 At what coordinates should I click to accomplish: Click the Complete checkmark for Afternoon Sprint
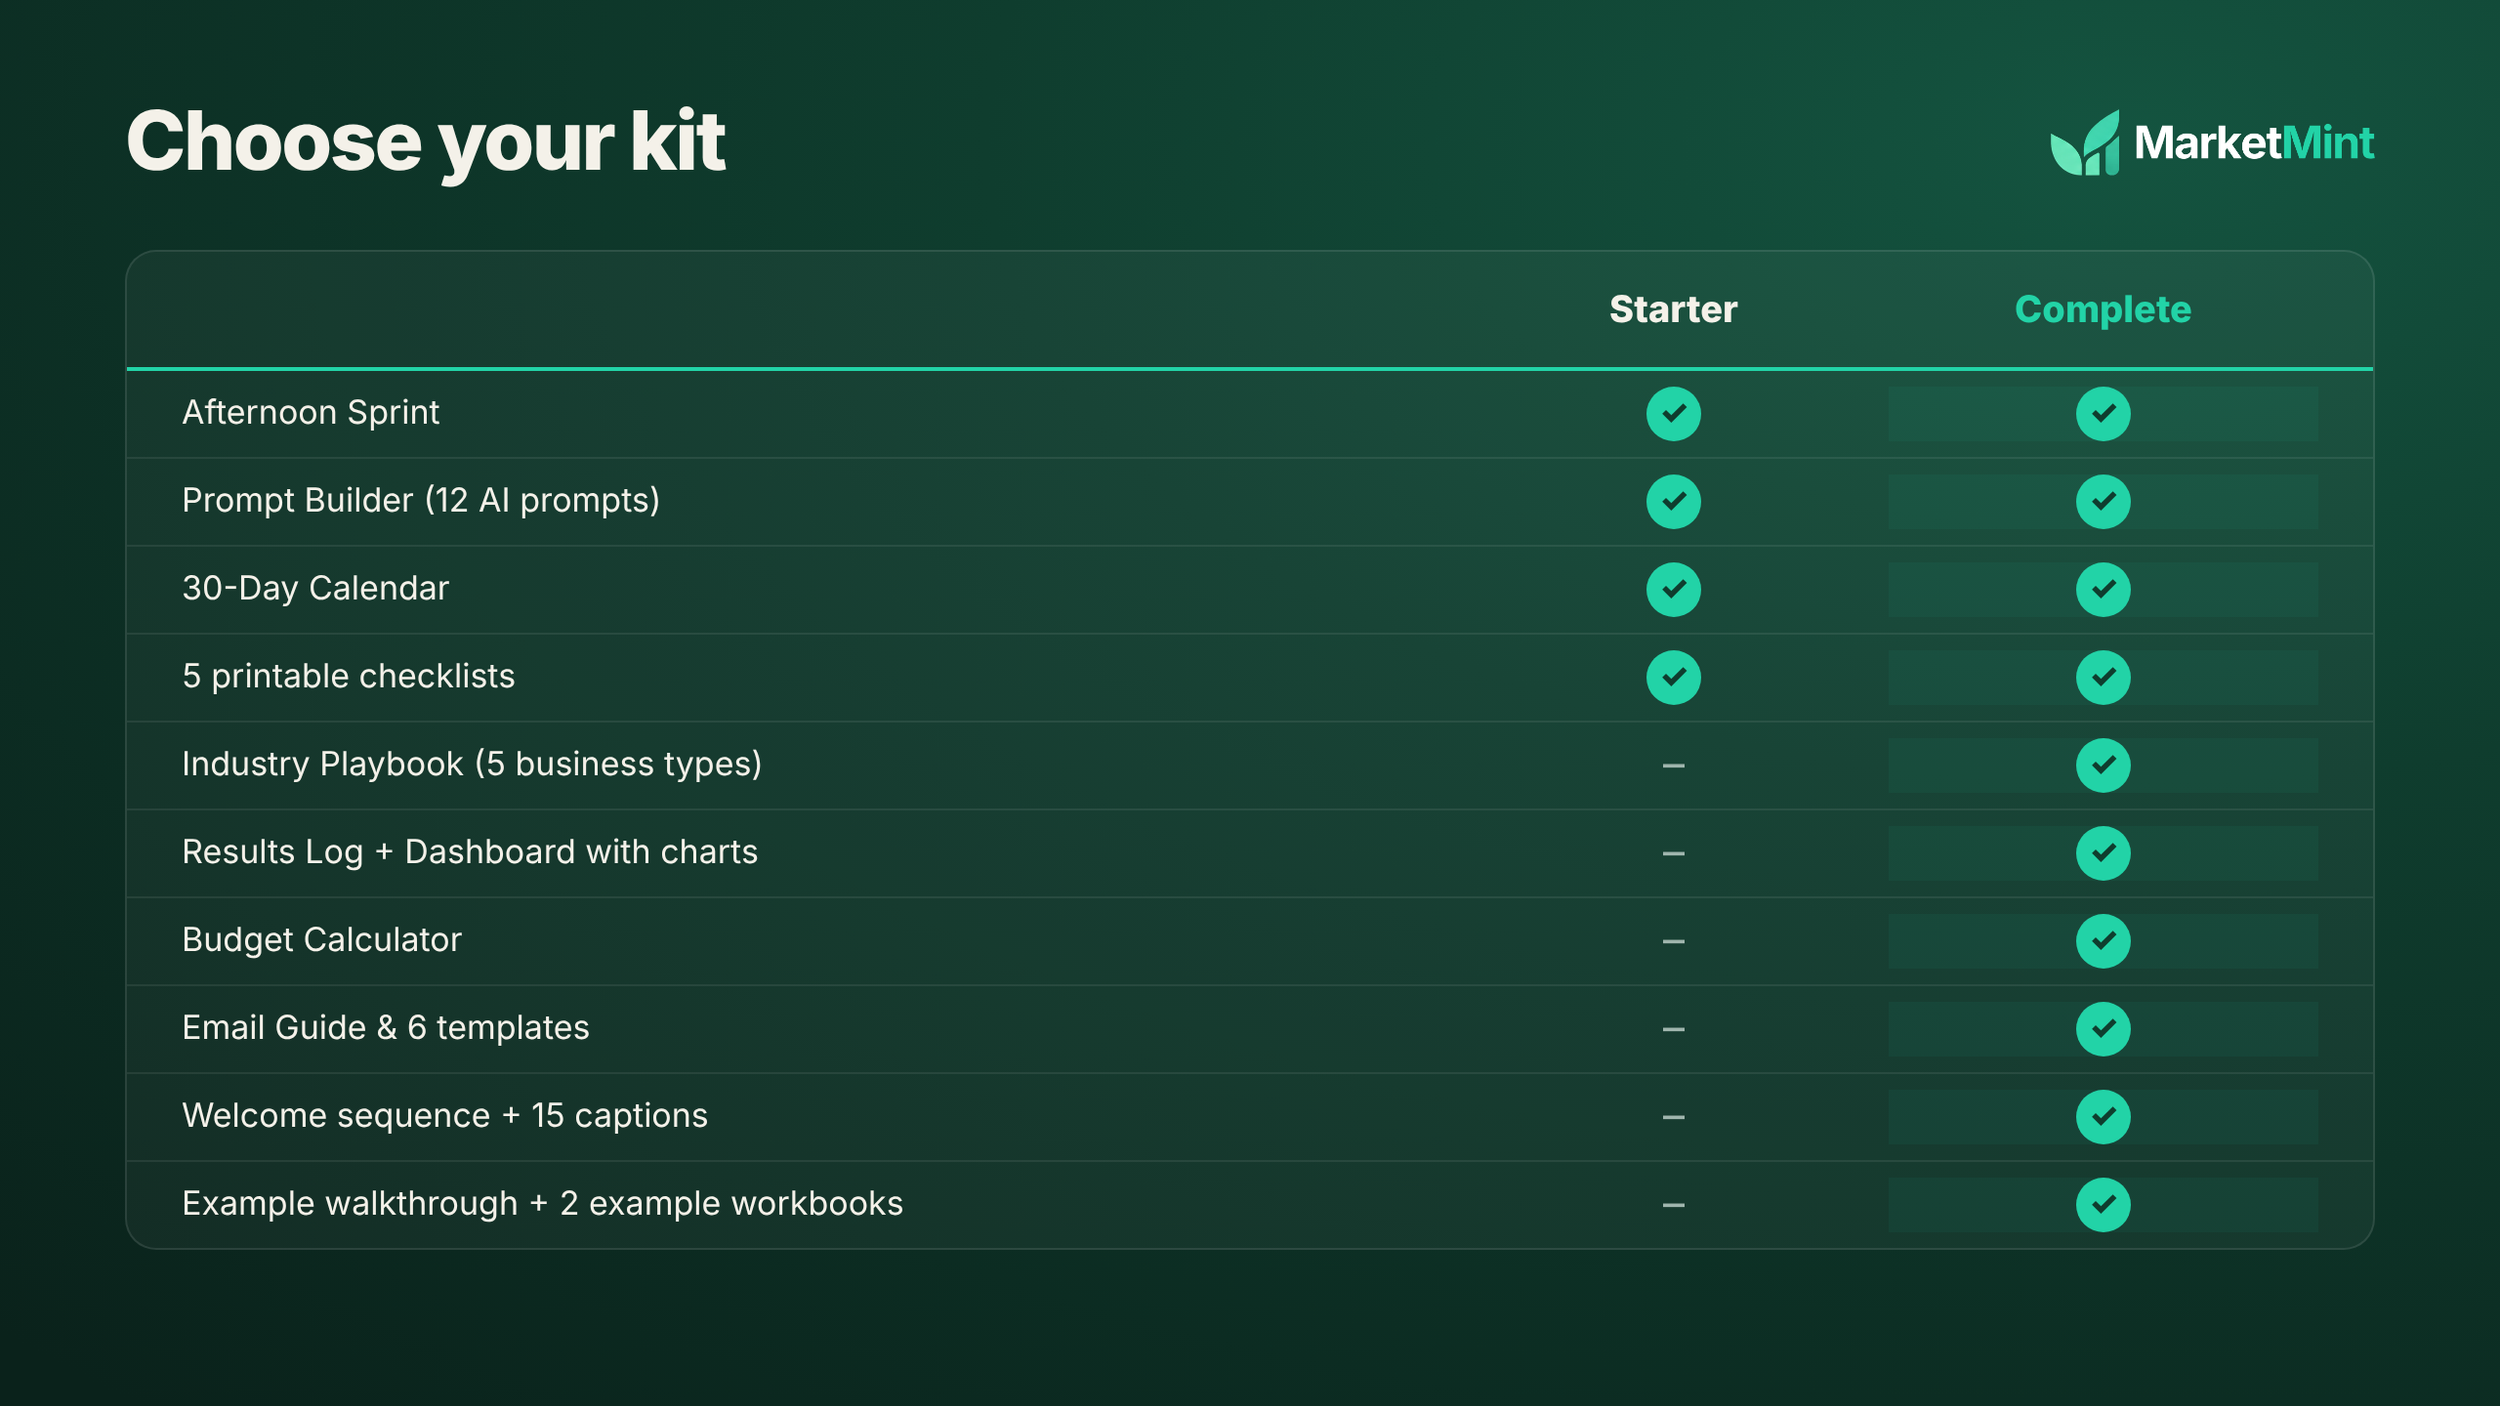(x=2103, y=414)
